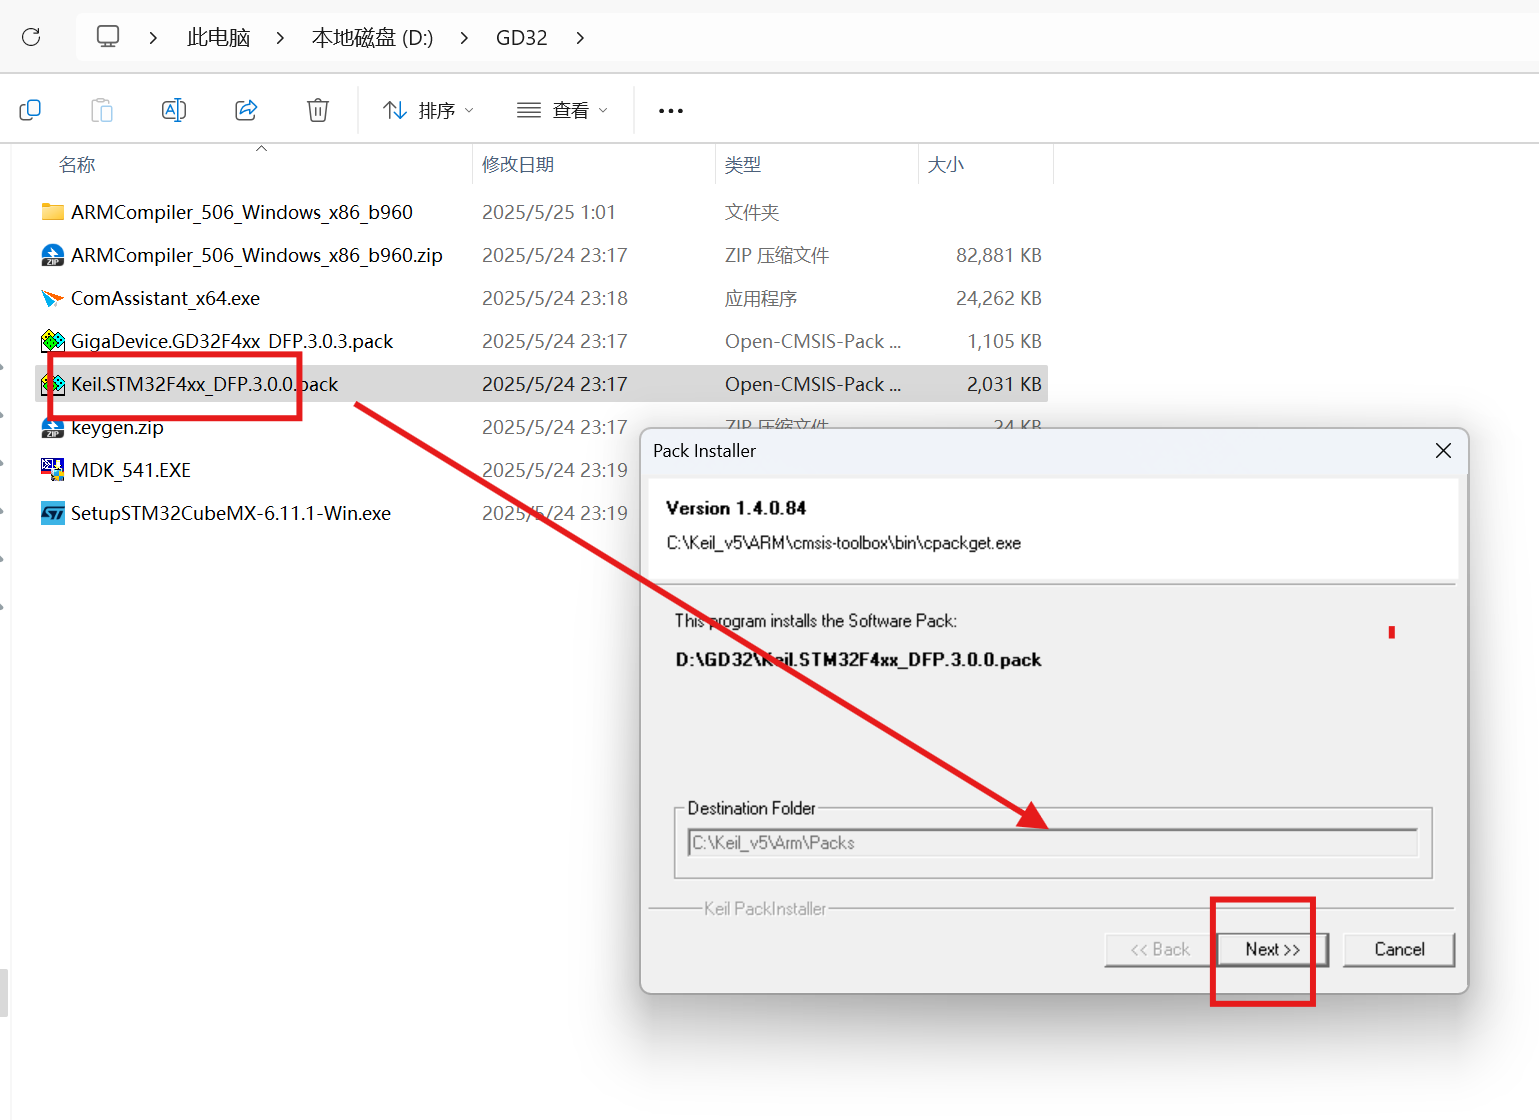Select ARMCompiler_506_Windows_x86_b960 folder name

coord(242,212)
